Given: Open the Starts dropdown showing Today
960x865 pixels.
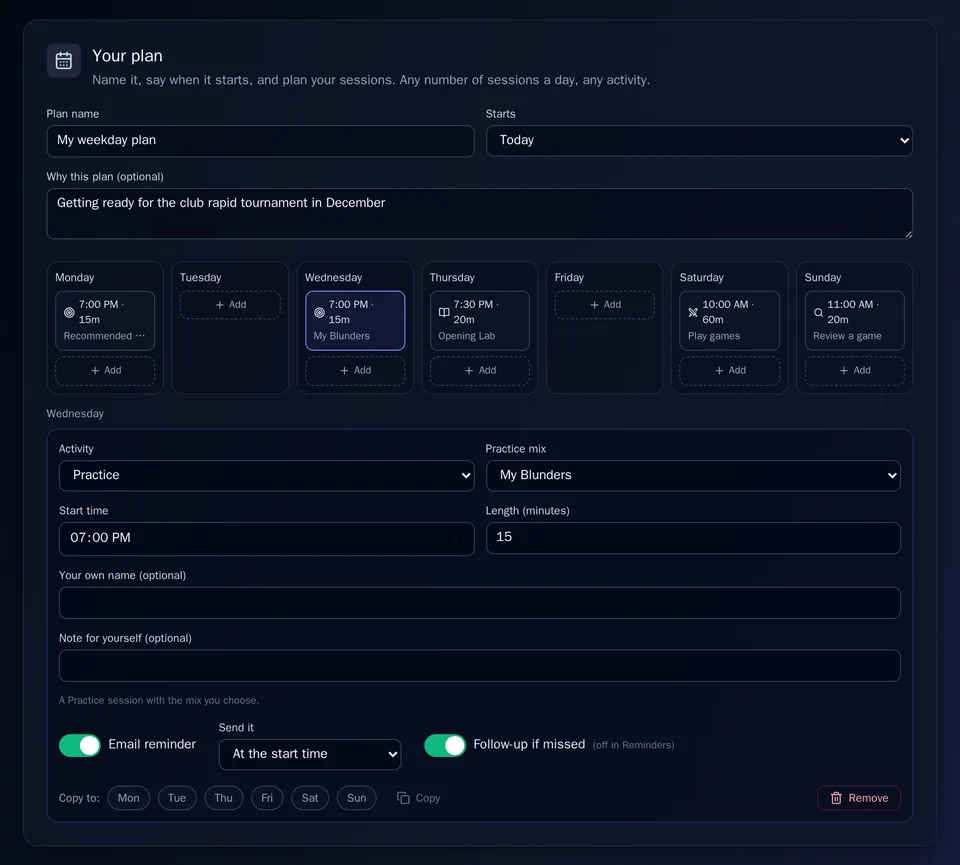Looking at the screenshot, I should [699, 140].
